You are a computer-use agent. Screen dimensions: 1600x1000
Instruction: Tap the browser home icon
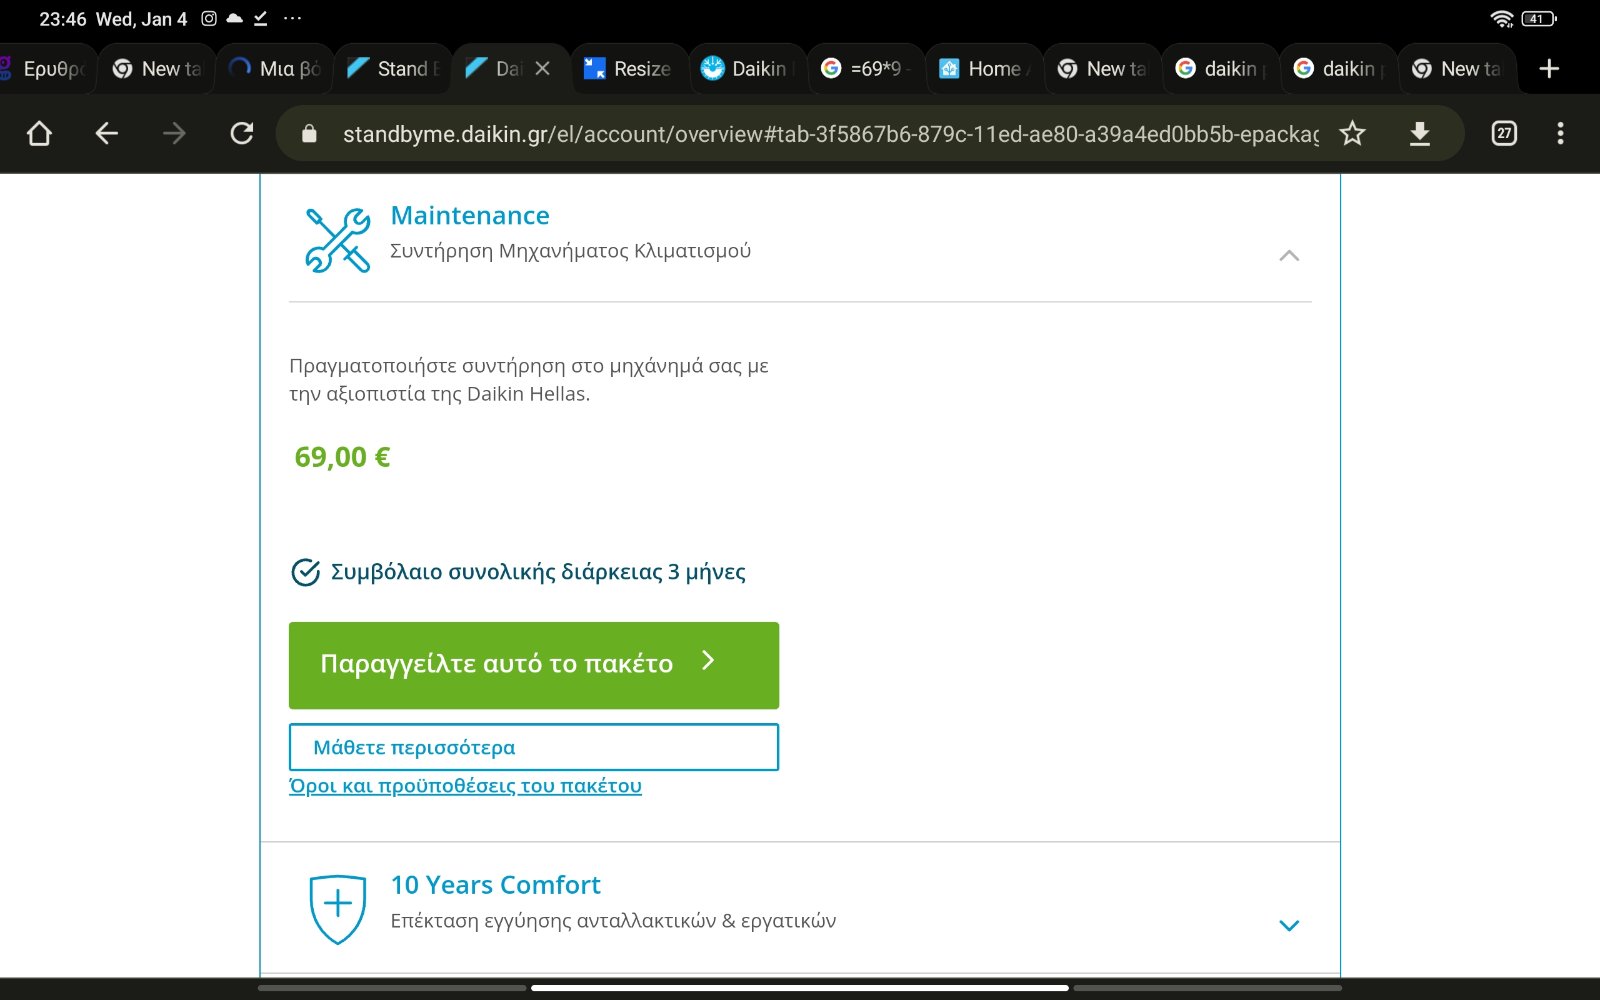pyautogui.click(x=39, y=133)
